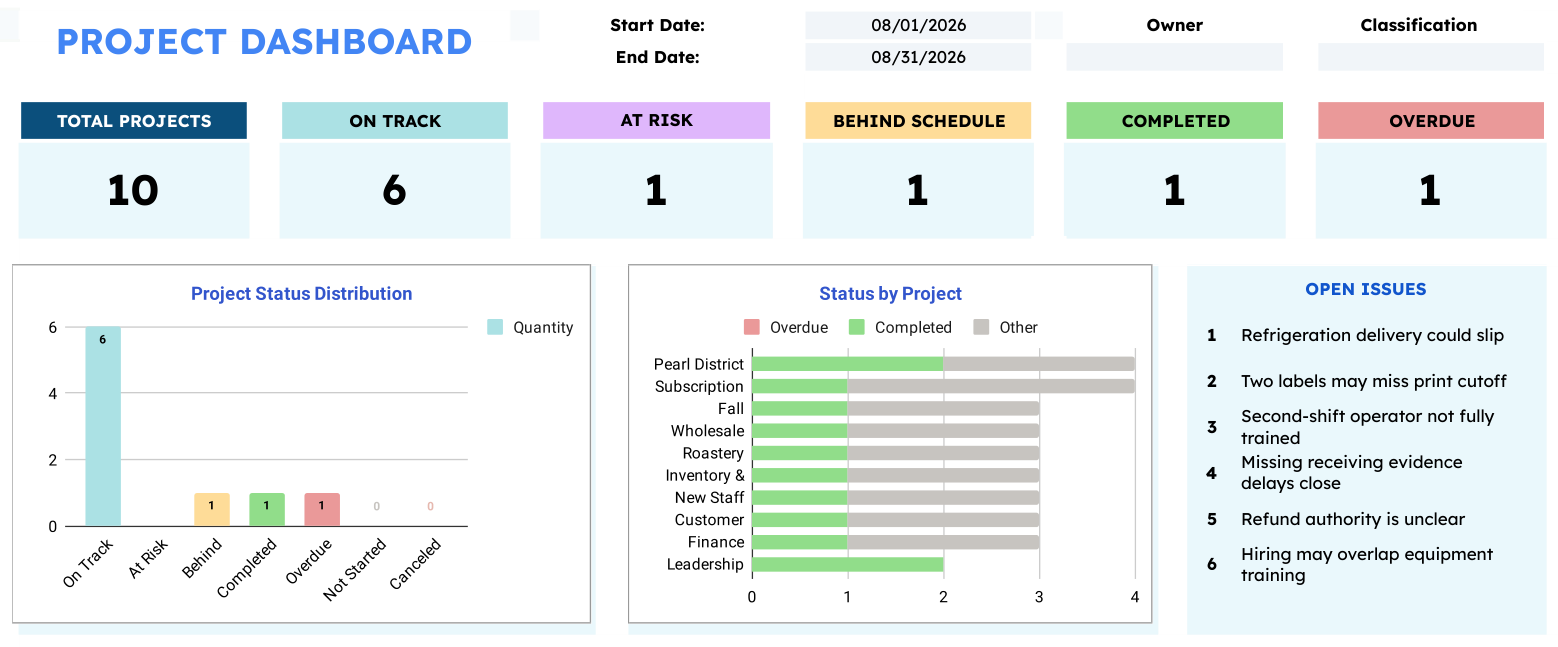1558x647 pixels.
Task: Click the Finance row label
Action: [x=716, y=542]
